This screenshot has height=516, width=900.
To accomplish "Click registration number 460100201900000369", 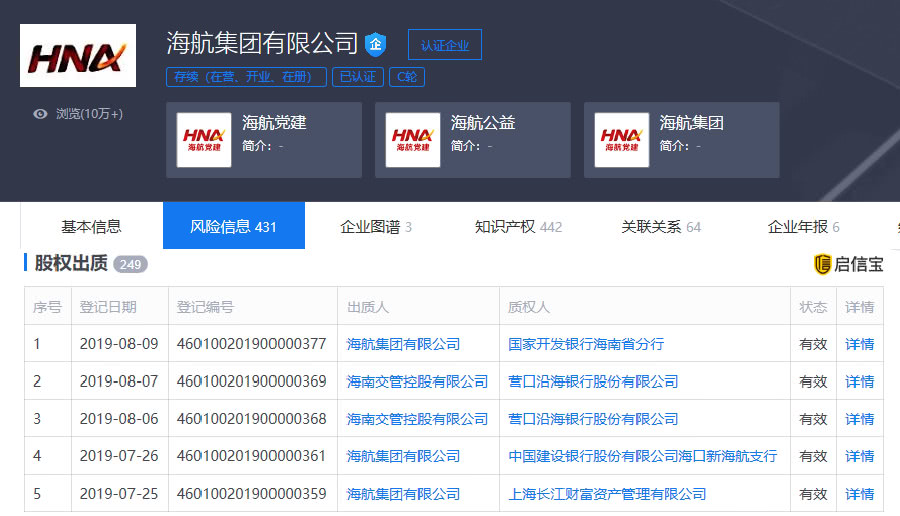I will 251,381.
